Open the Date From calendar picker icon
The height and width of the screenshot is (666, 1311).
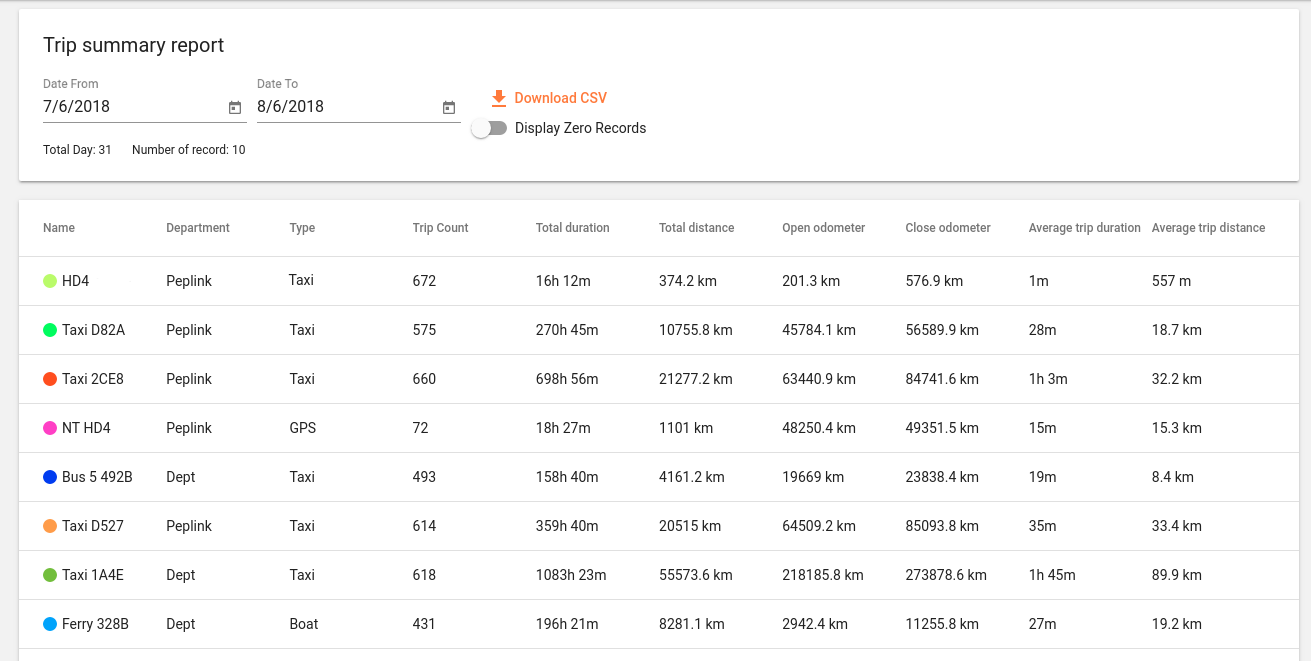tap(235, 108)
